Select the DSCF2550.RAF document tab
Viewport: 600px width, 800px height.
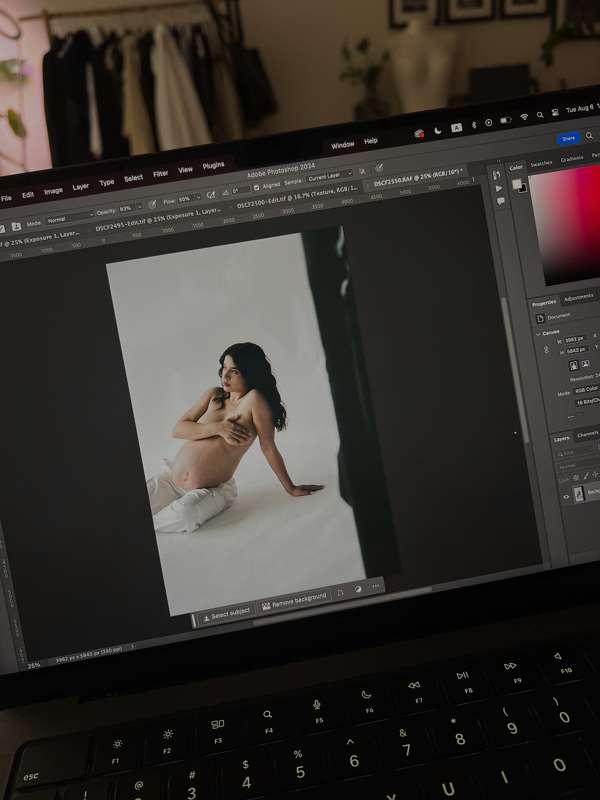418,177
